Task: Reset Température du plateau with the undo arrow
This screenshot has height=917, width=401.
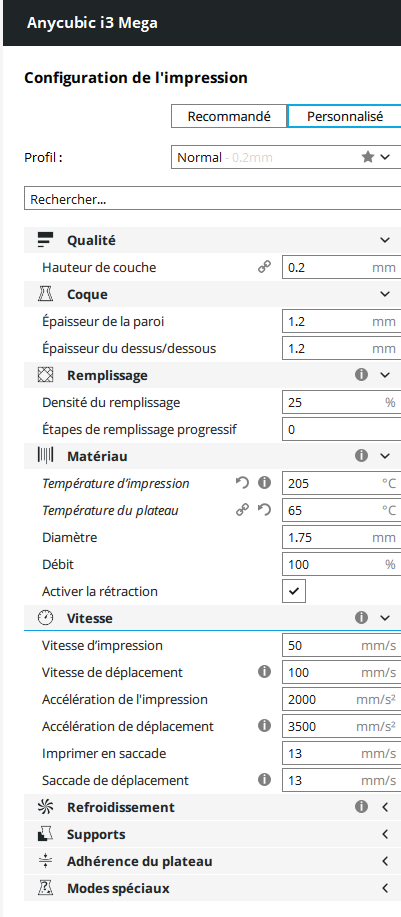Action: [265, 511]
